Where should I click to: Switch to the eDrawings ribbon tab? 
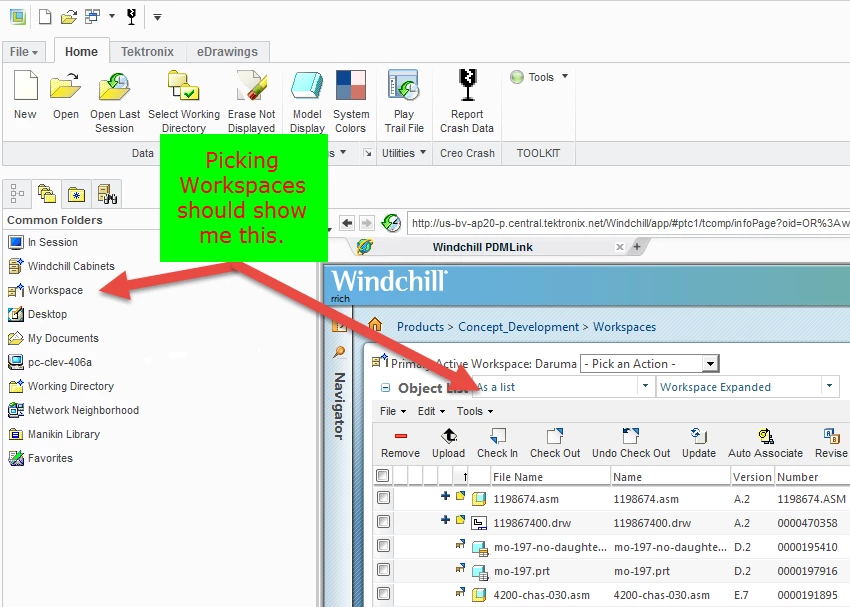tap(227, 51)
